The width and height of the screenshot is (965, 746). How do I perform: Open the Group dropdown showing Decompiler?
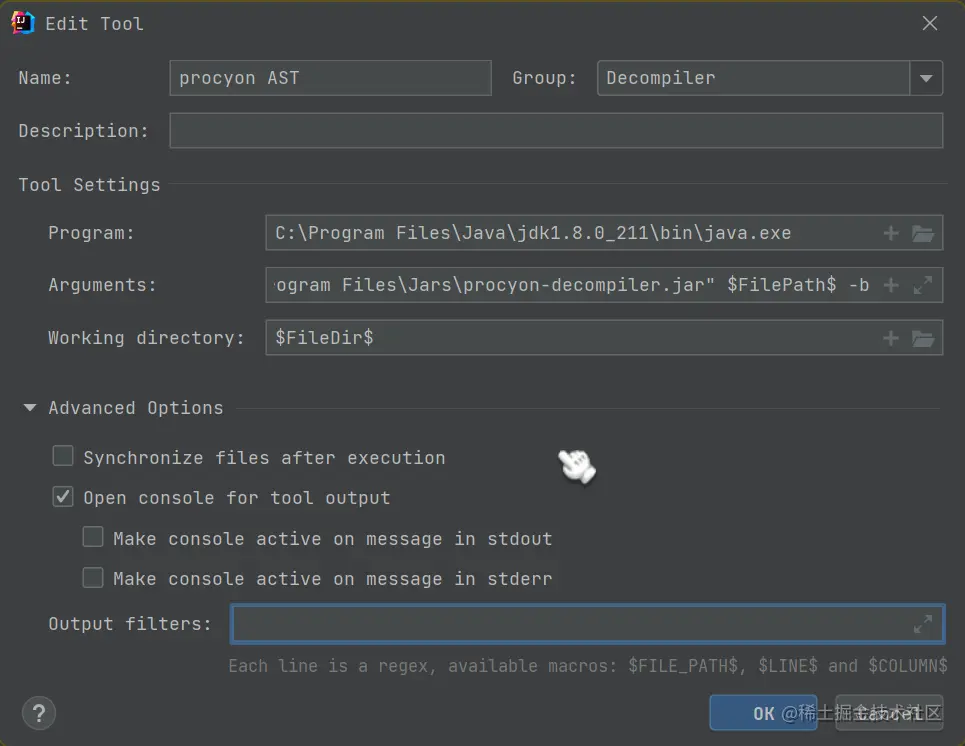tap(926, 78)
